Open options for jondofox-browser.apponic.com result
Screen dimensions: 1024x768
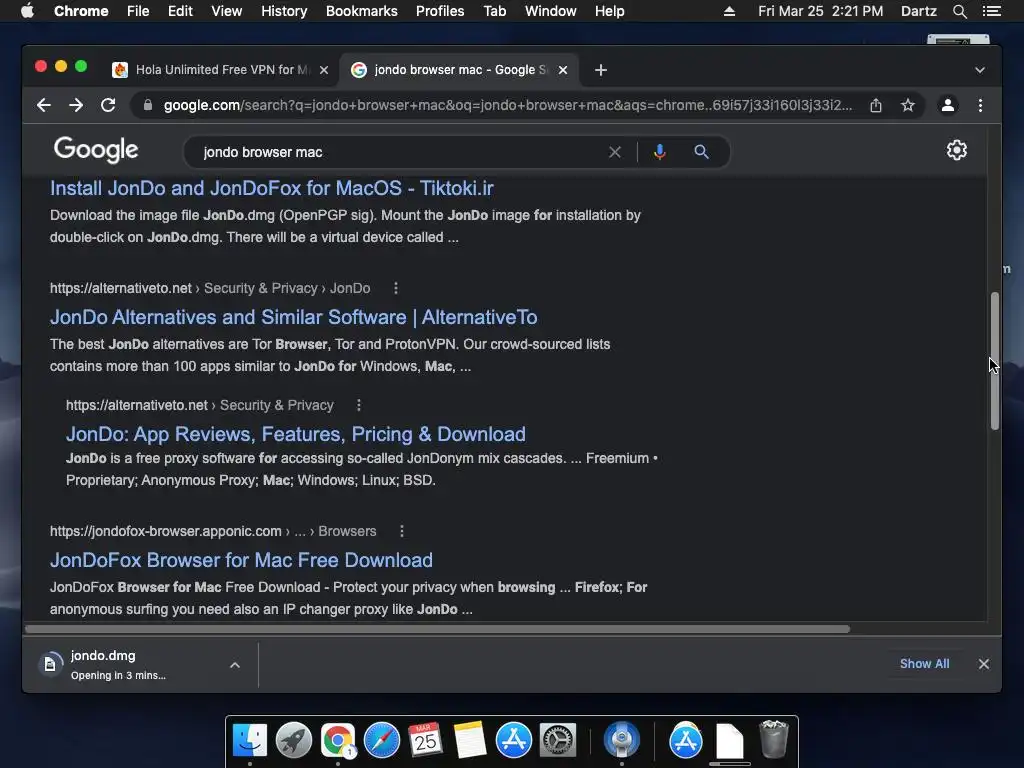[x=402, y=531]
